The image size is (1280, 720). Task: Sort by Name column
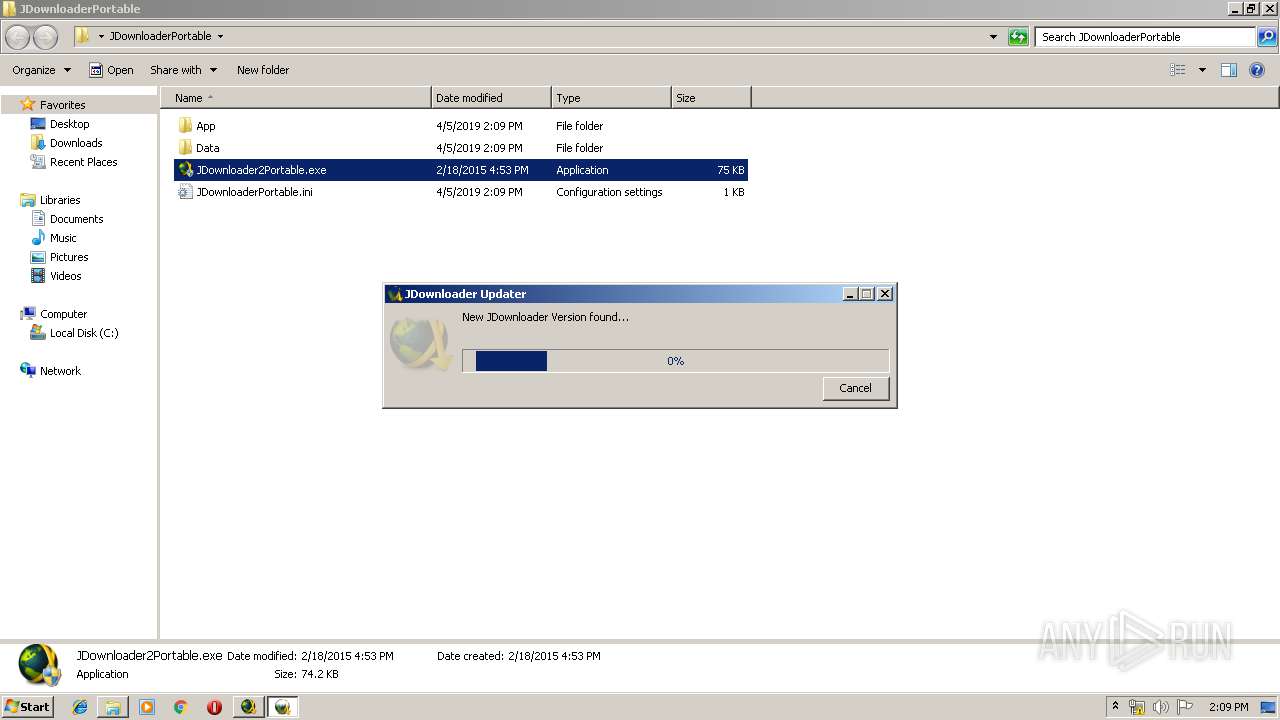coord(295,98)
